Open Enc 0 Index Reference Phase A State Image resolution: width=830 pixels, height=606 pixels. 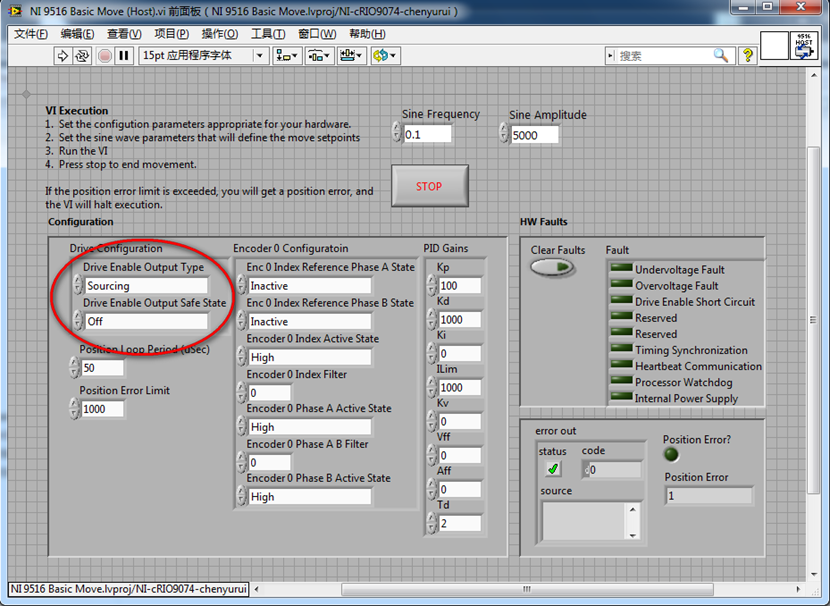coord(310,286)
